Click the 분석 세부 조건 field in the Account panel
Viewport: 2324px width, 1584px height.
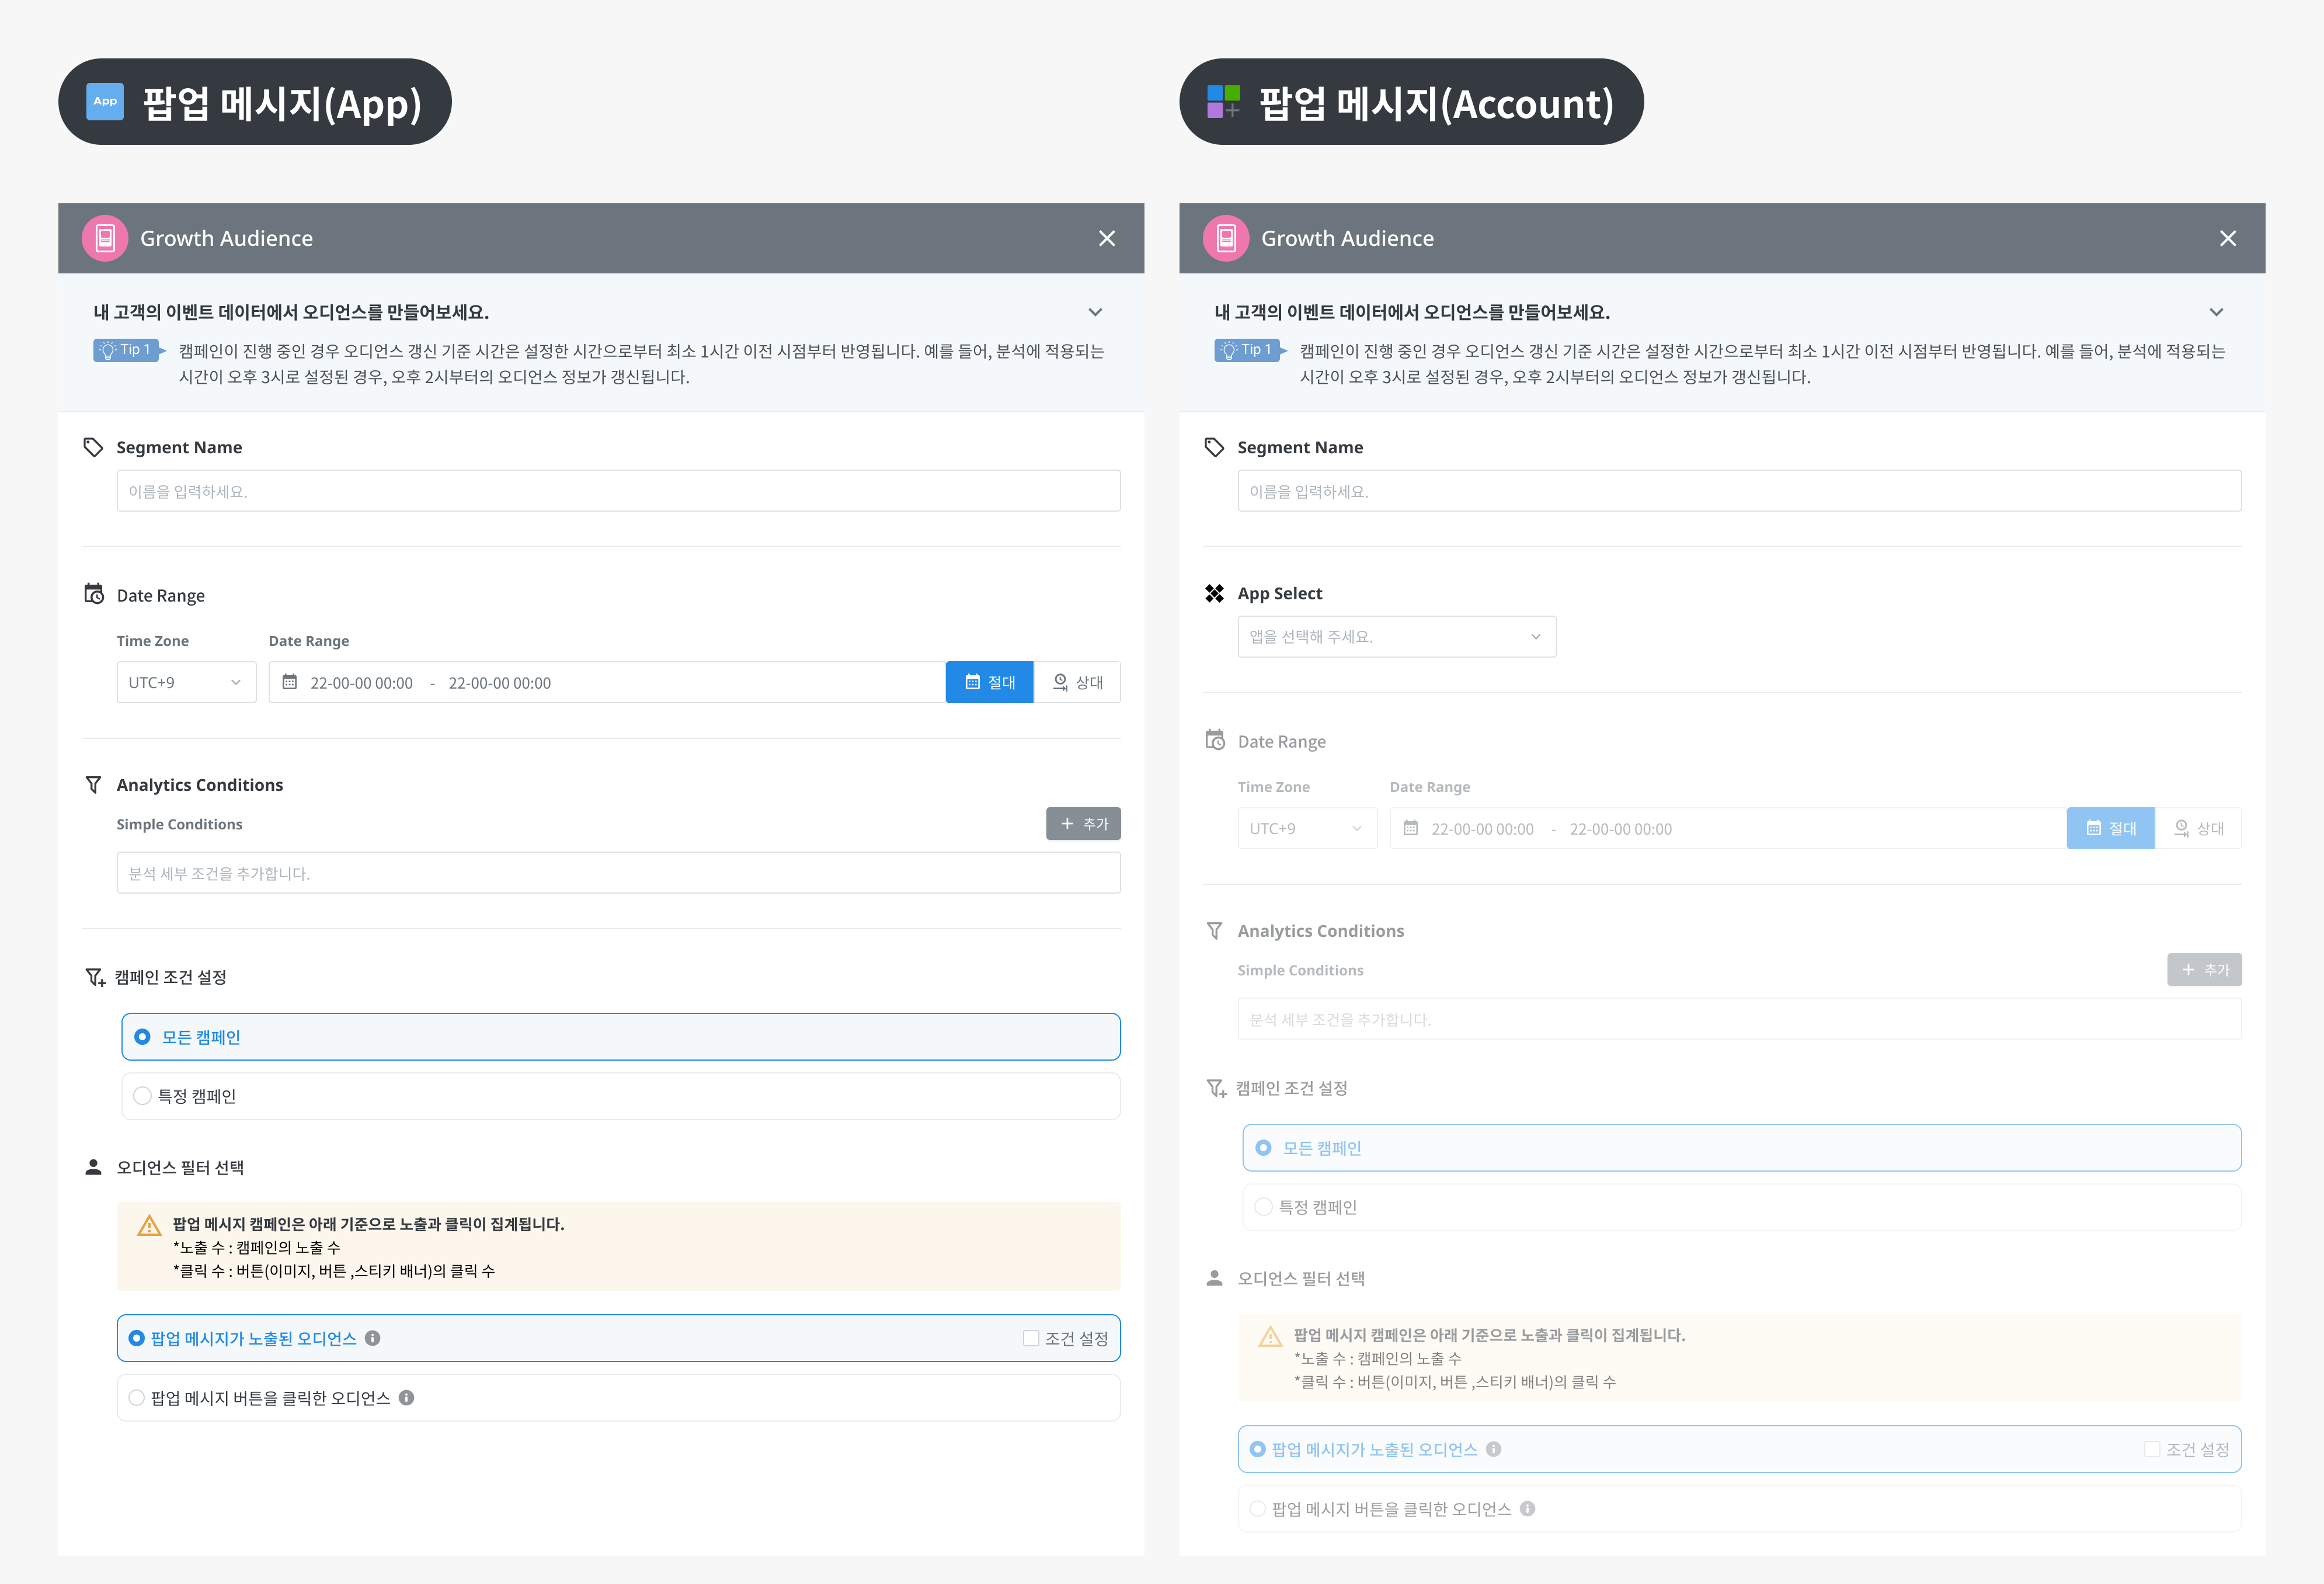point(1739,1019)
